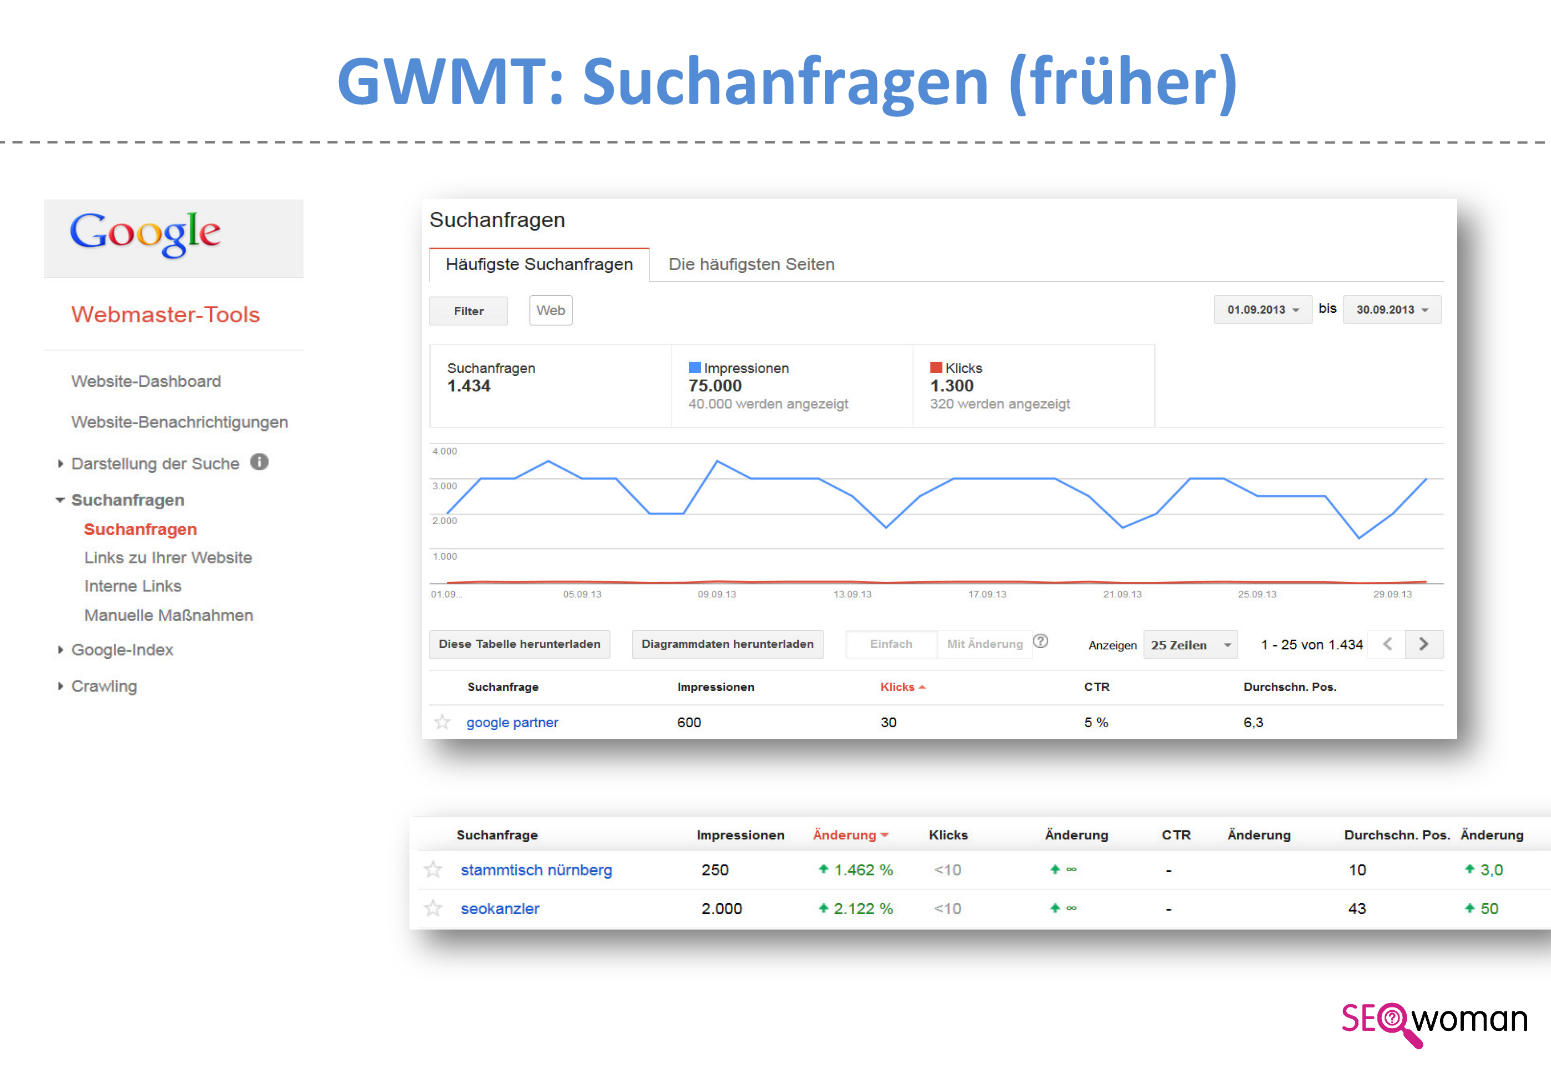
Task: Star the stammtisch nürnberg query
Action: tap(433, 870)
